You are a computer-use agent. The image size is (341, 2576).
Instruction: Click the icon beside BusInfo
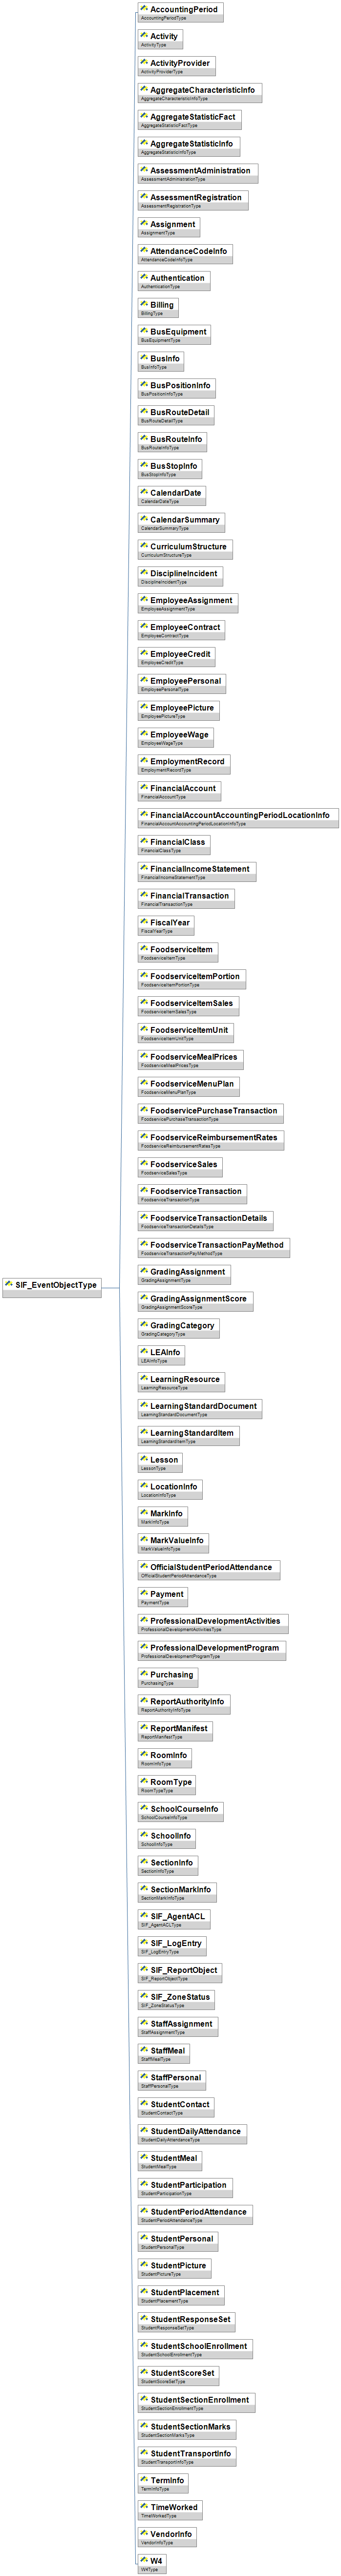144,358
